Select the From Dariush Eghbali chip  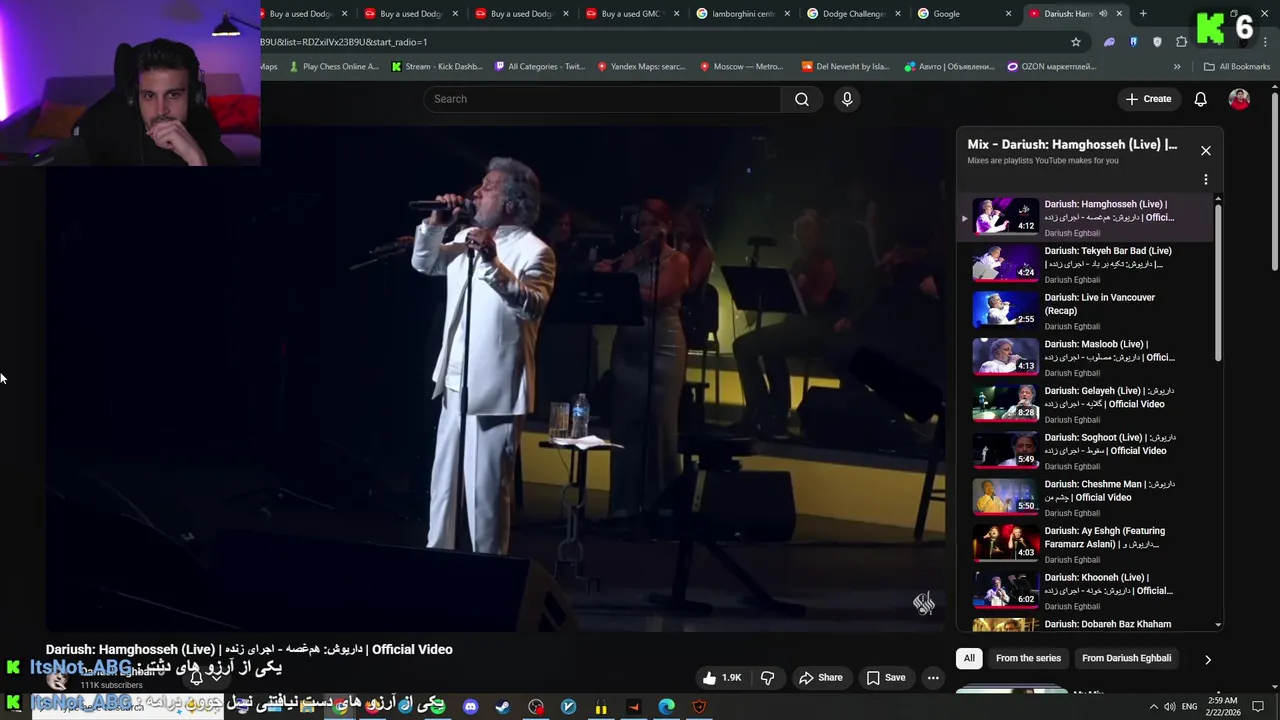point(1126,658)
